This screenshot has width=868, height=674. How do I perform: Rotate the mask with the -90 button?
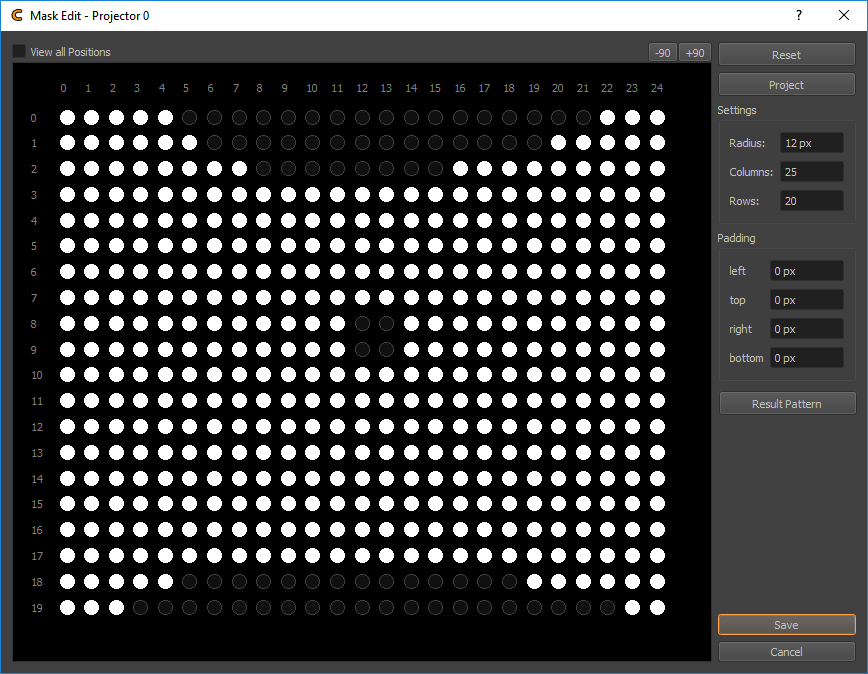663,53
